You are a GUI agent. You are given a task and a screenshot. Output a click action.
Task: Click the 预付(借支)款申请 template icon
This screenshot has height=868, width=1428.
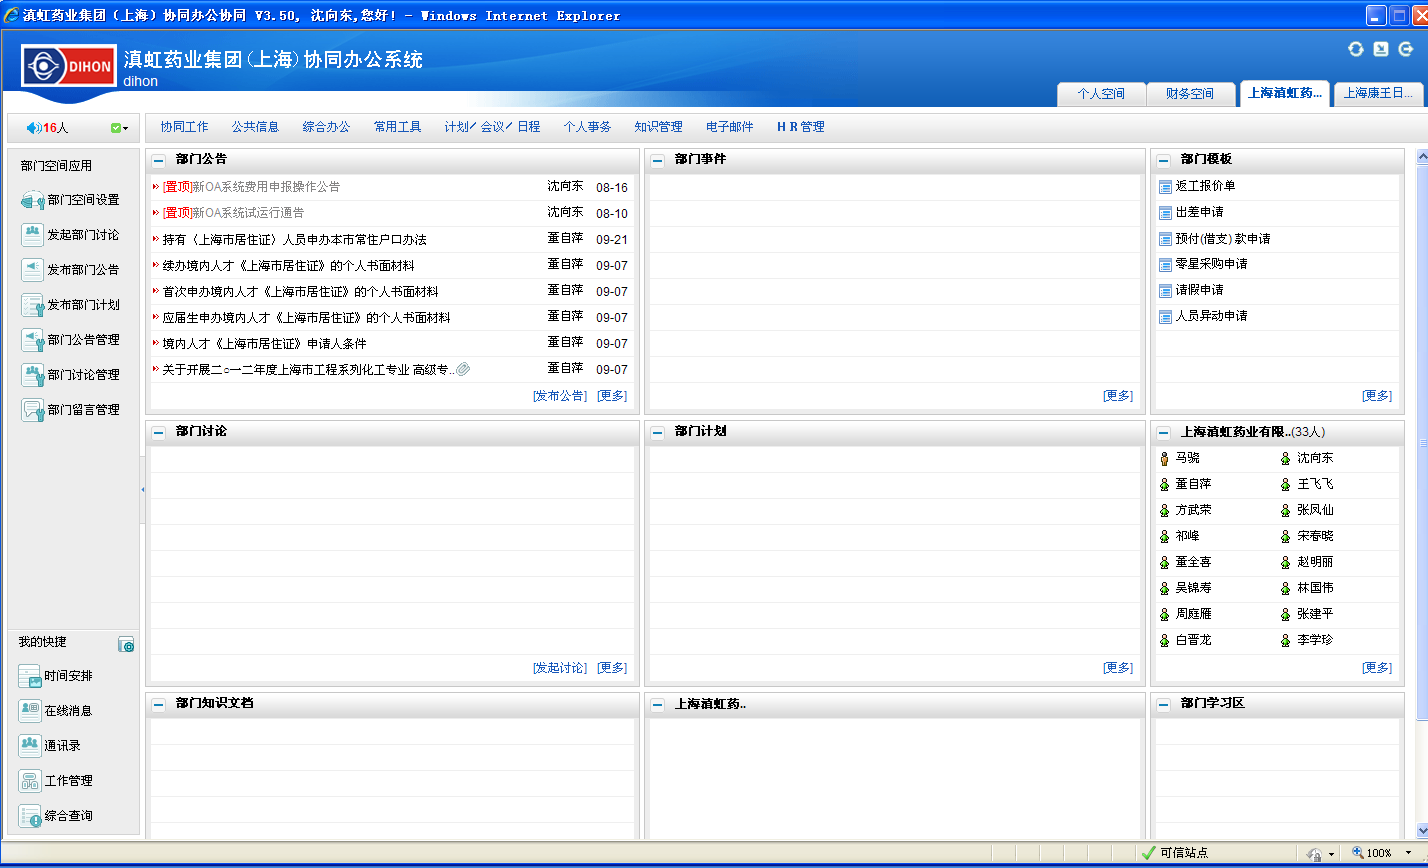pyautogui.click(x=1165, y=239)
